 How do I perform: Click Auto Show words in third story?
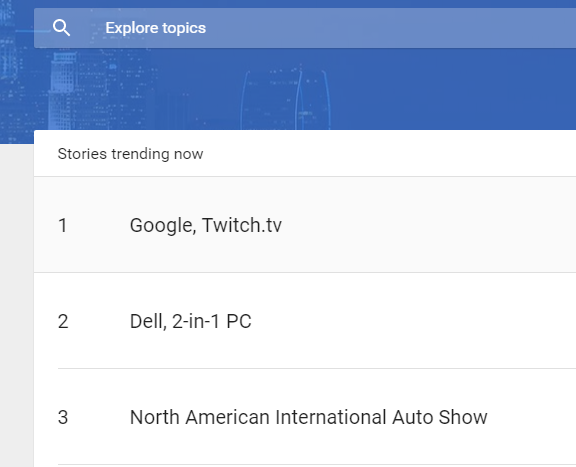pos(440,417)
